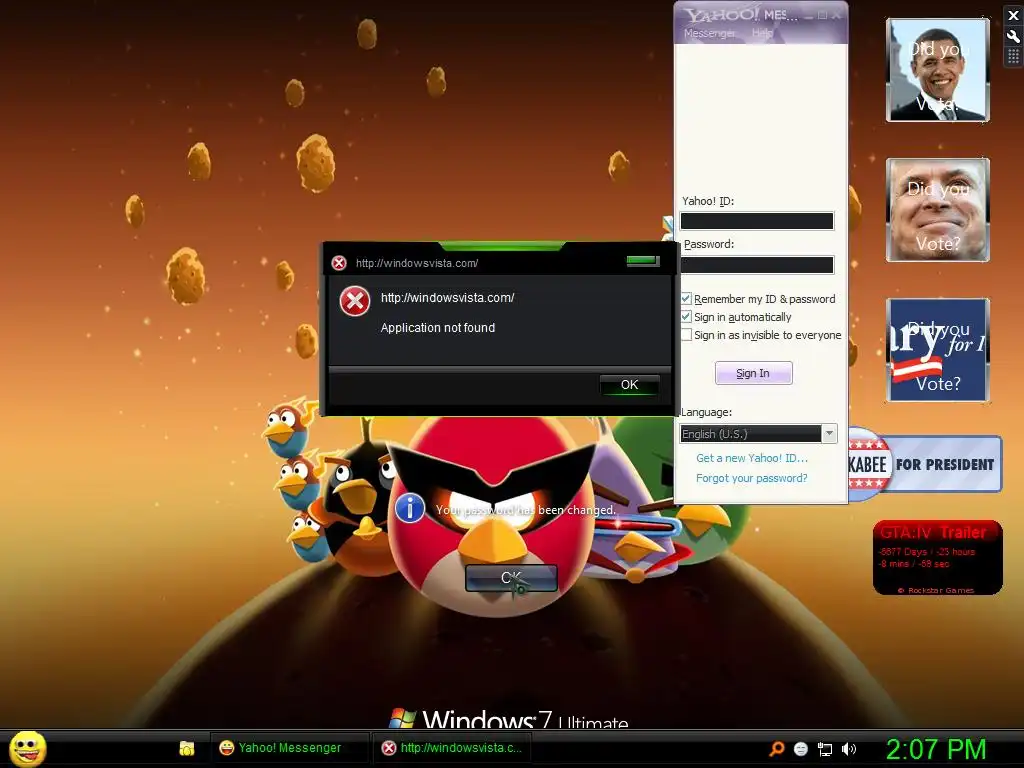Viewport: 1024px width, 768px height.
Task: Switch to windowsvista.com taskbar button
Action: coord(452,748)
